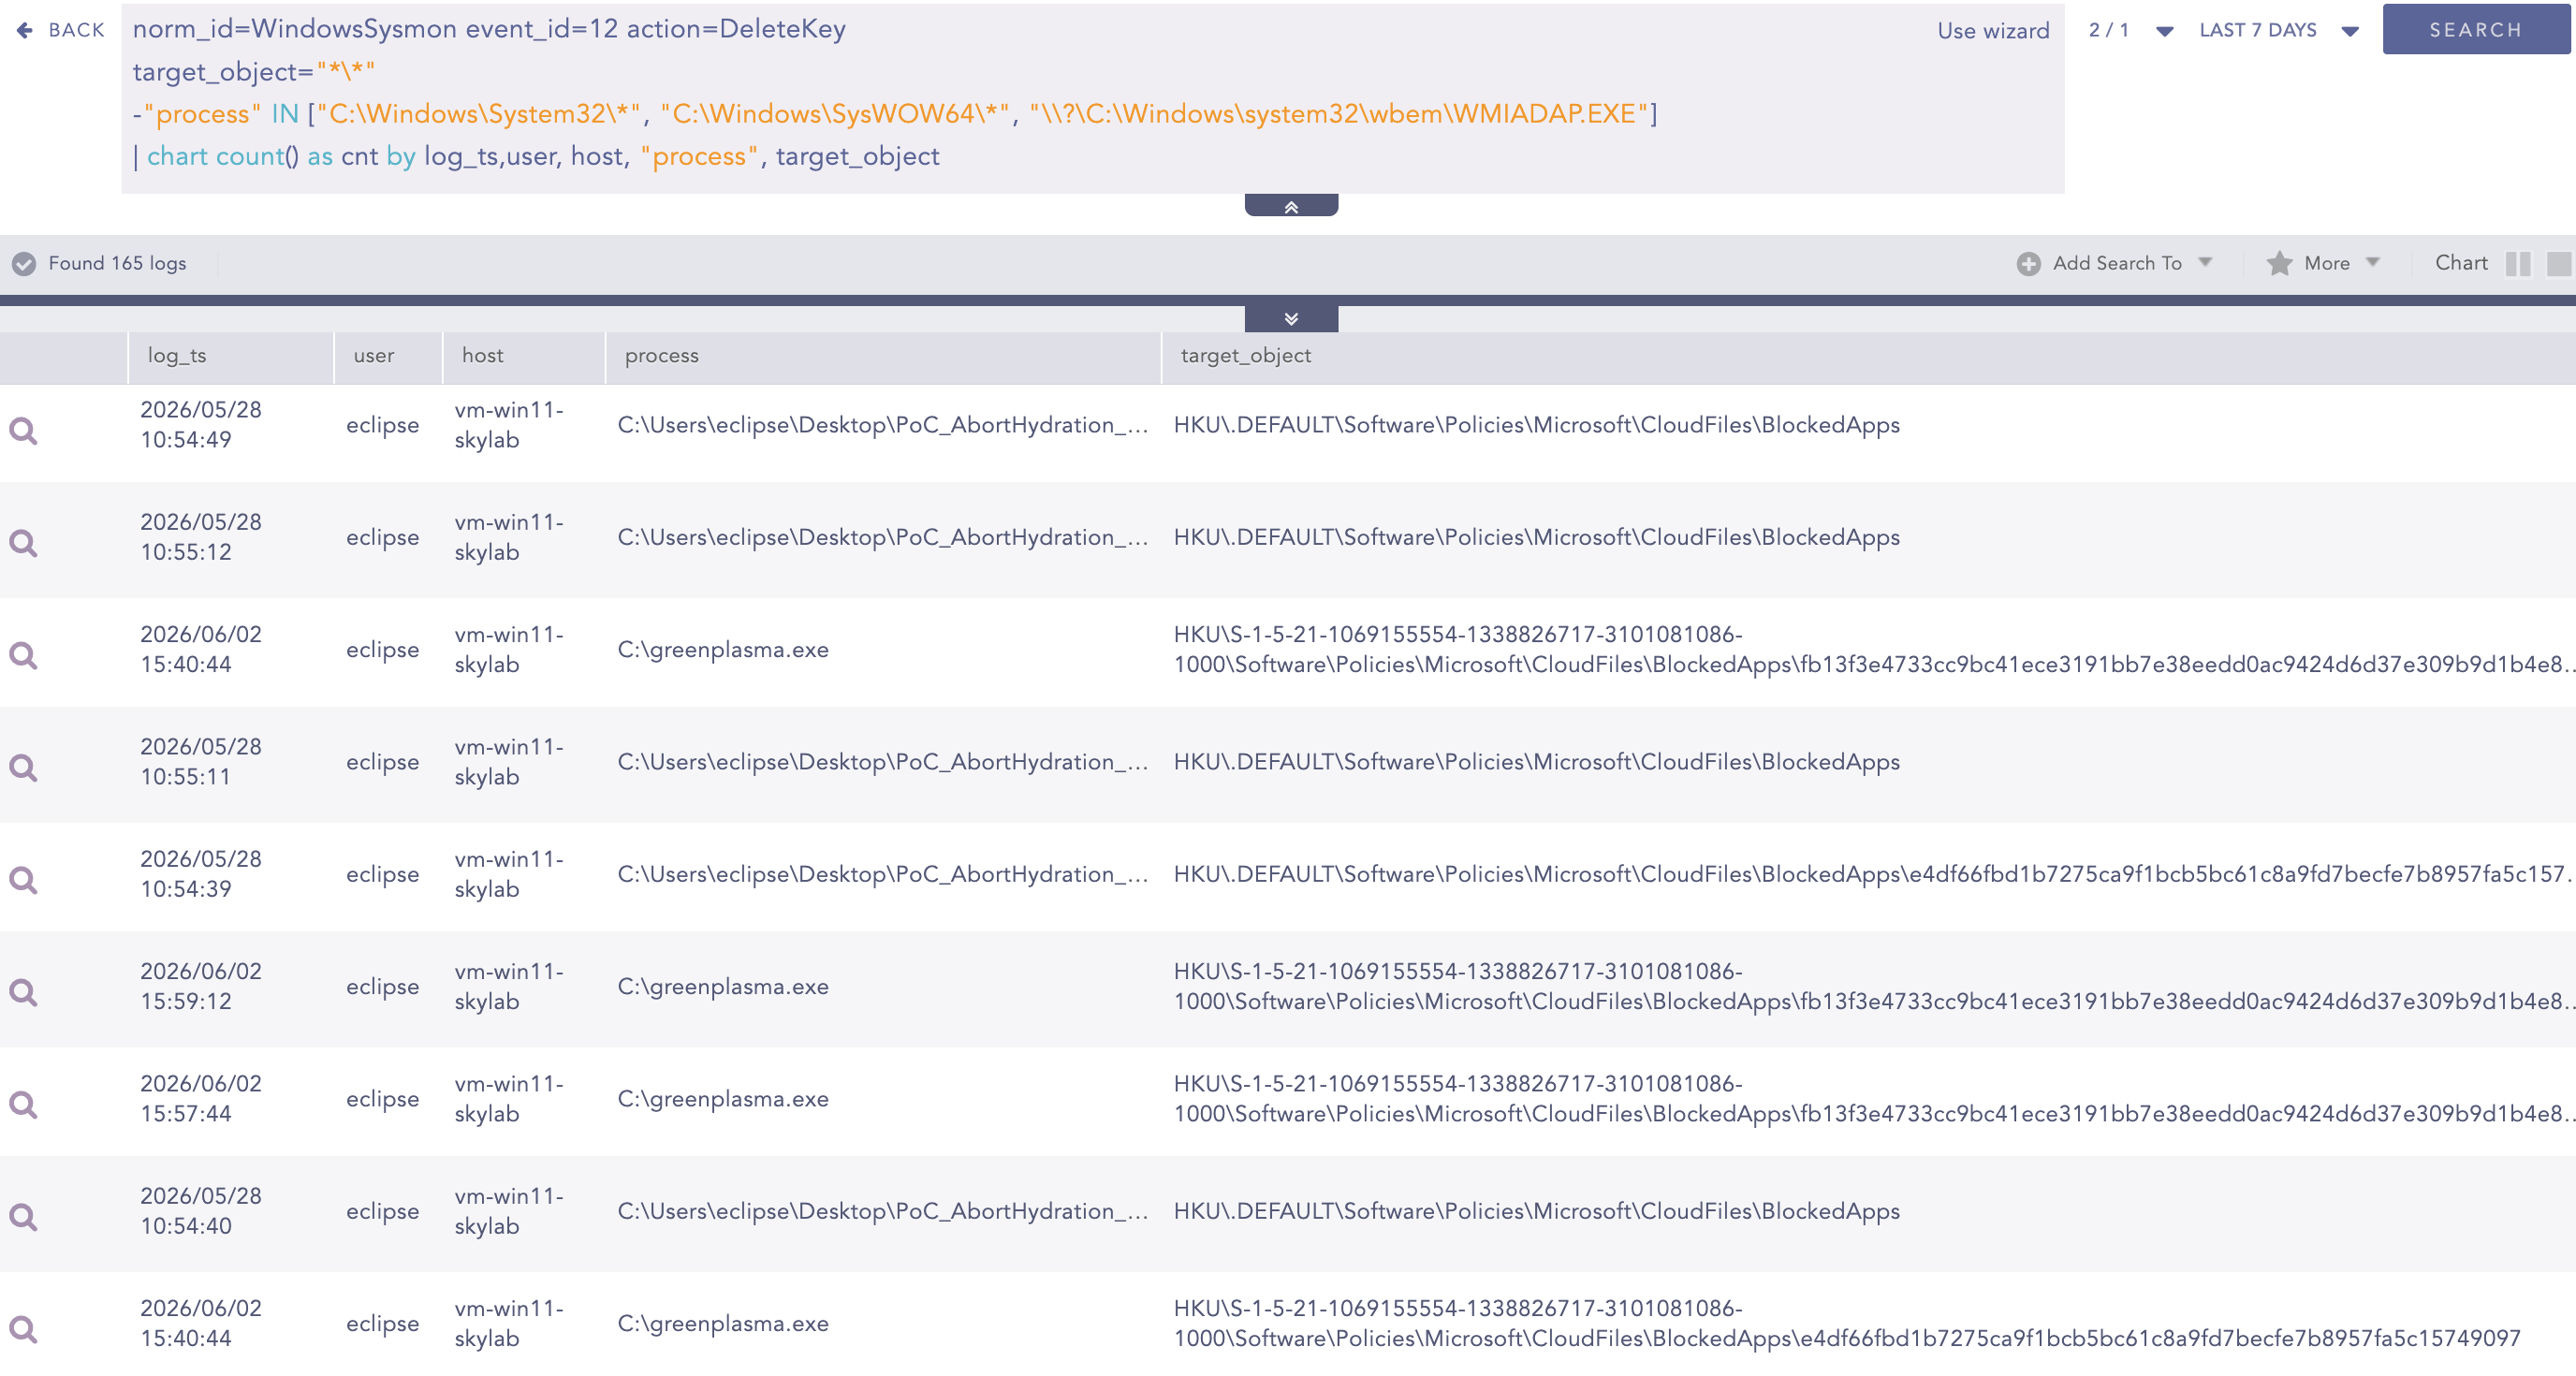The height and width of the screenshot is (1376, 2576).
Task: Open log details for 10:54:39 row
Action: pos(23,880)
